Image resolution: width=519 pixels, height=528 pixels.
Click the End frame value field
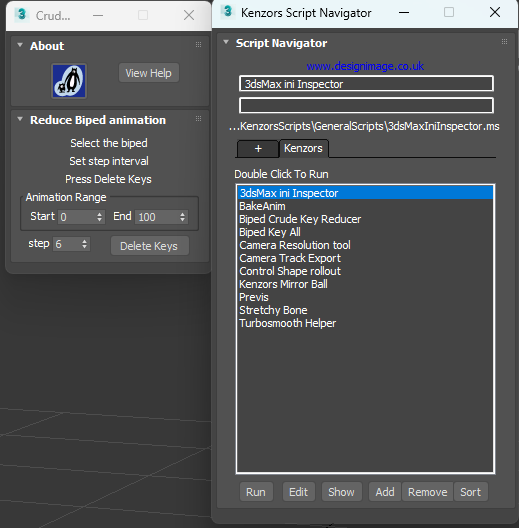click(156, 217)
